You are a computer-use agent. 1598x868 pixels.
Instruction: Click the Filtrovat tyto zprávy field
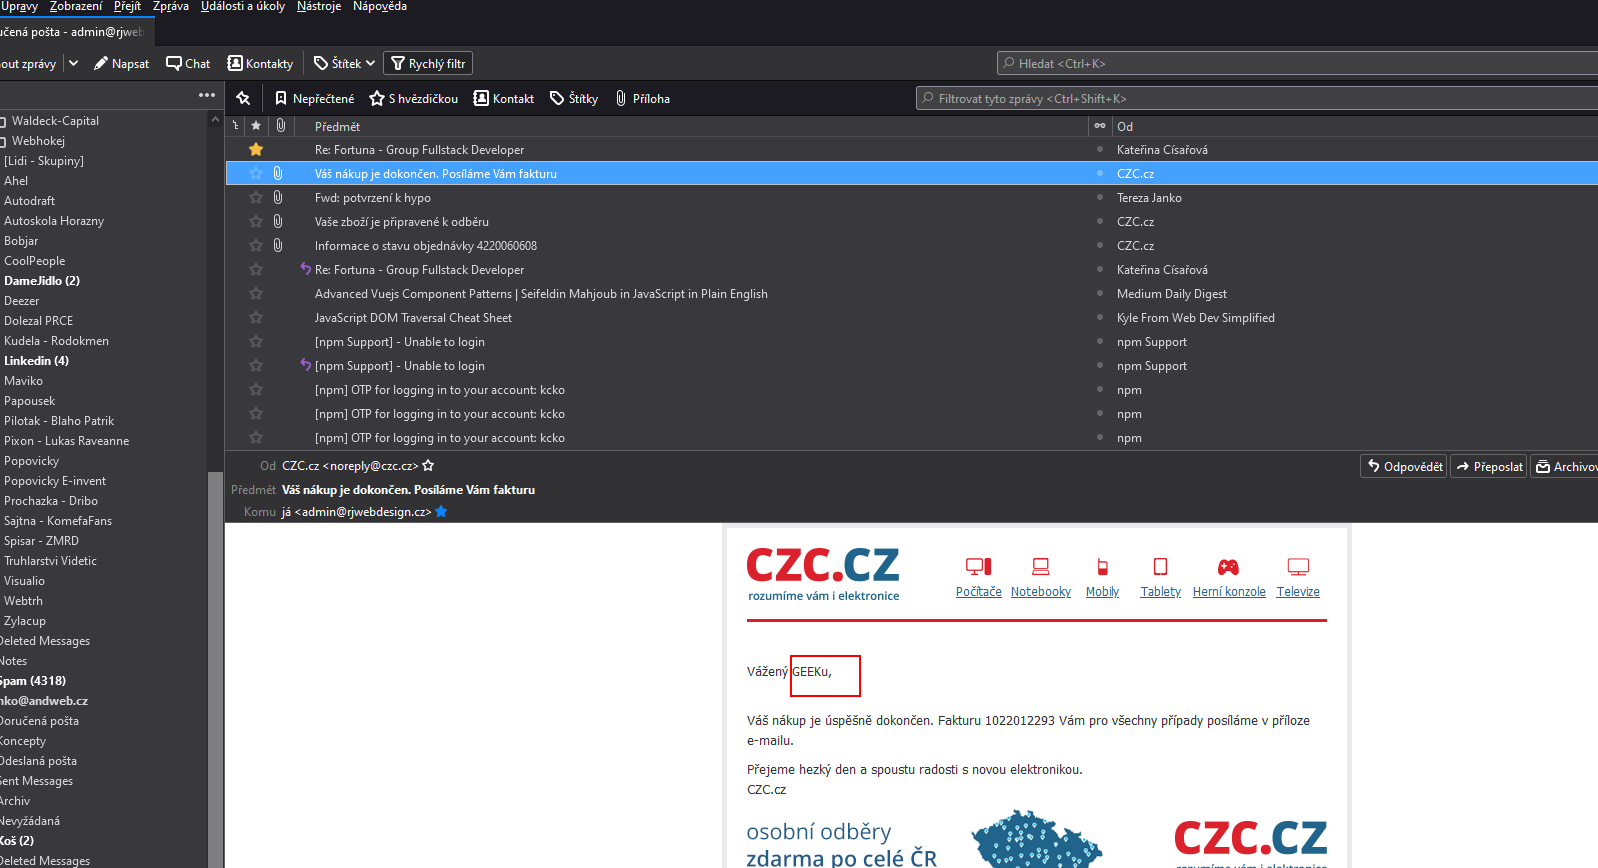pos(1257,98)
